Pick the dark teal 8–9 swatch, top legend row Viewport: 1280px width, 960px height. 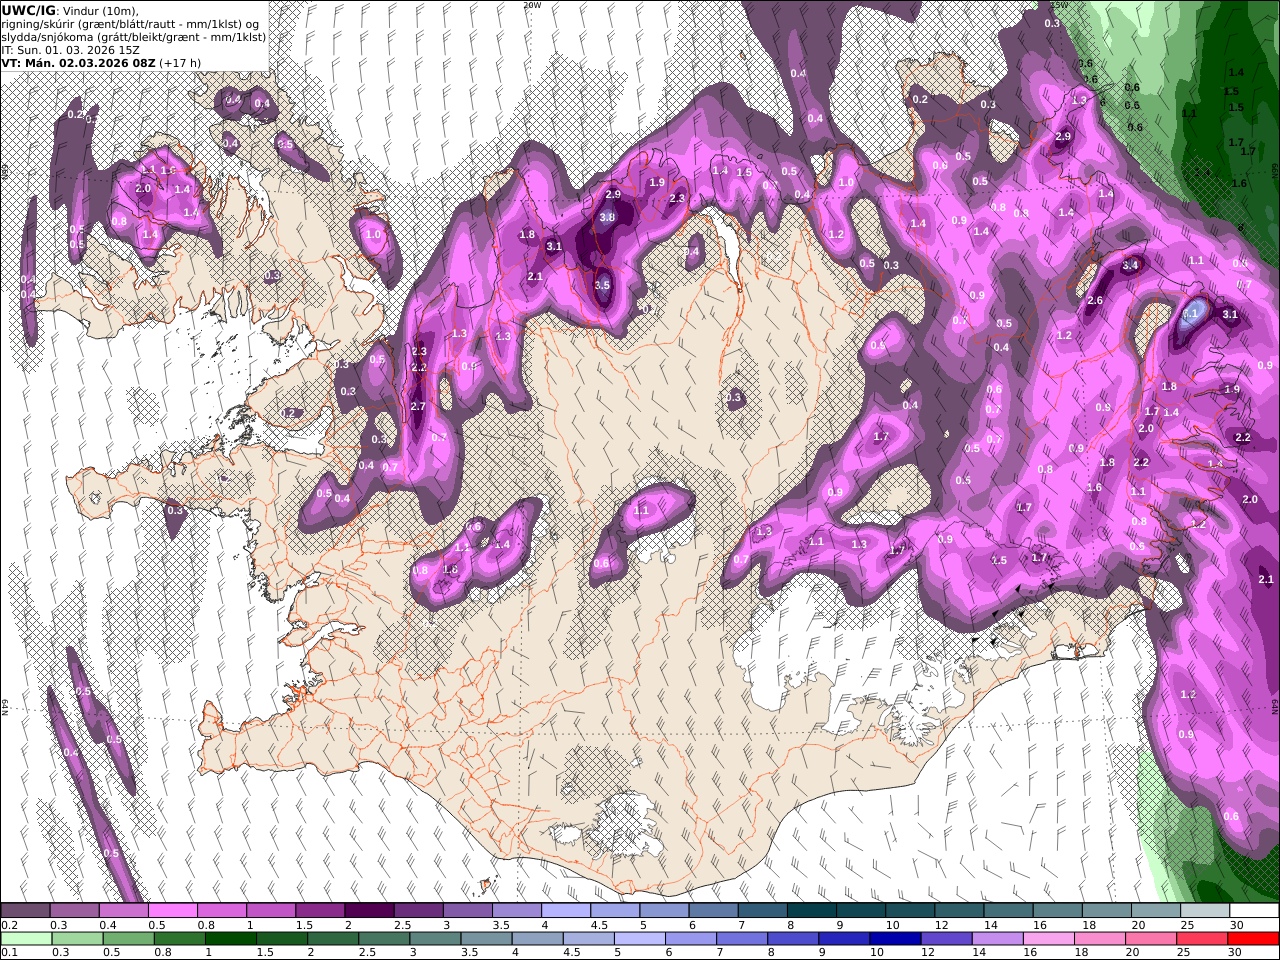[x=812, y=911]
